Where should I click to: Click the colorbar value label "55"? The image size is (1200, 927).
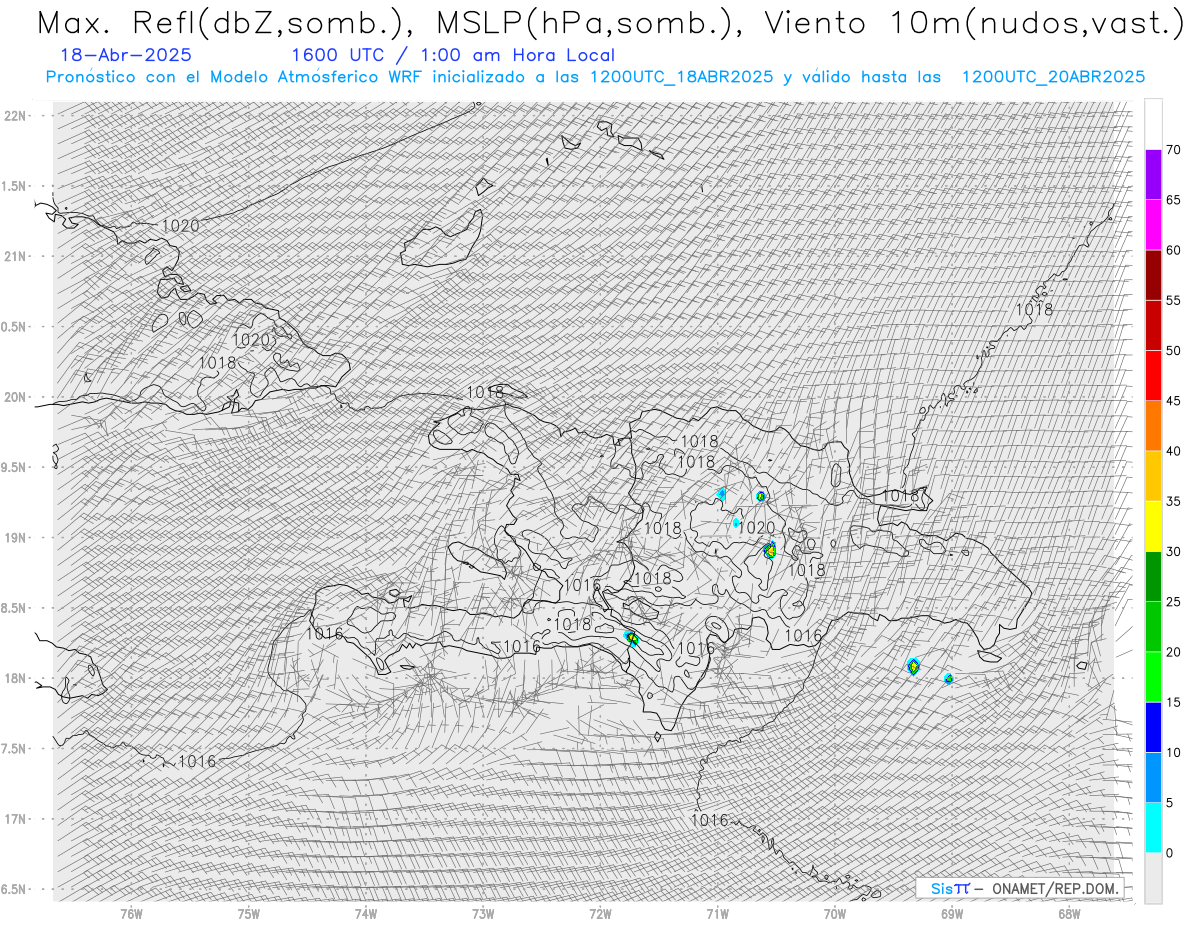click(1173, 300)
